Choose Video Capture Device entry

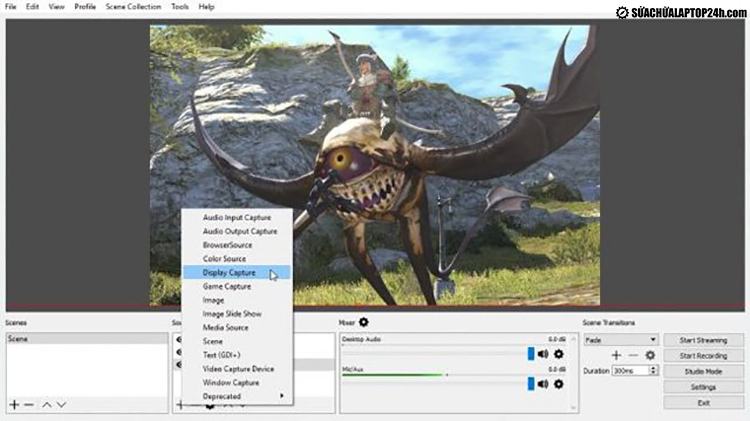[x=238, y=369]
